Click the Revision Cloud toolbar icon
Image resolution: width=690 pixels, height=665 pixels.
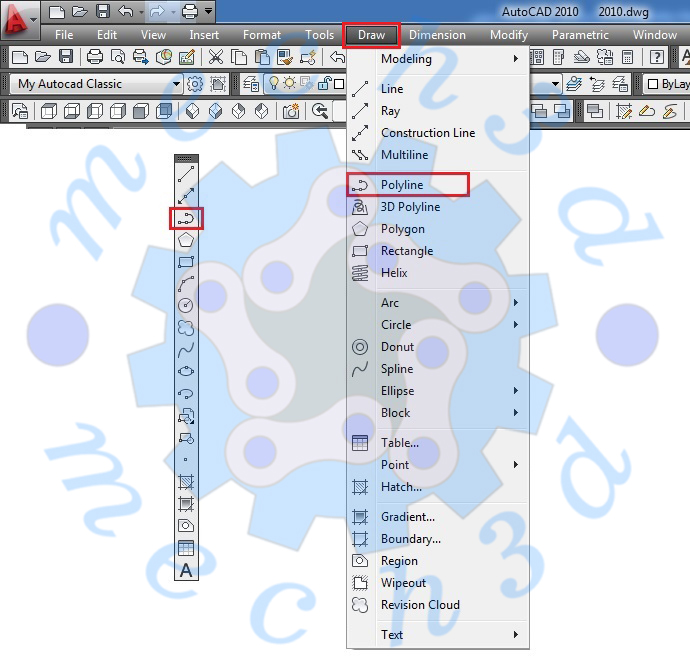click(186, 328)
